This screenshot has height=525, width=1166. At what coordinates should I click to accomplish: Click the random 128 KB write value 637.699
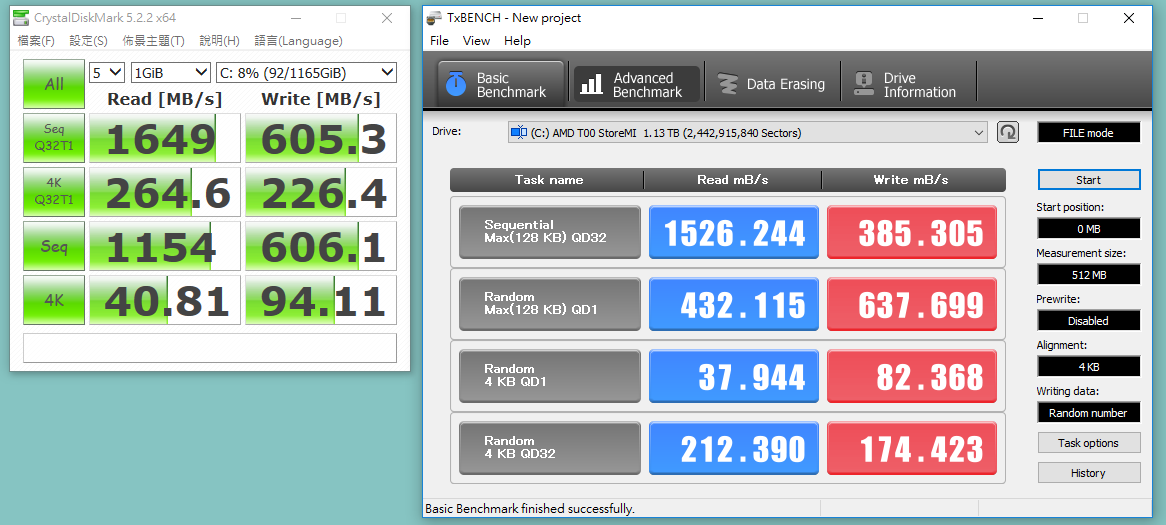(x=912, y=304)
